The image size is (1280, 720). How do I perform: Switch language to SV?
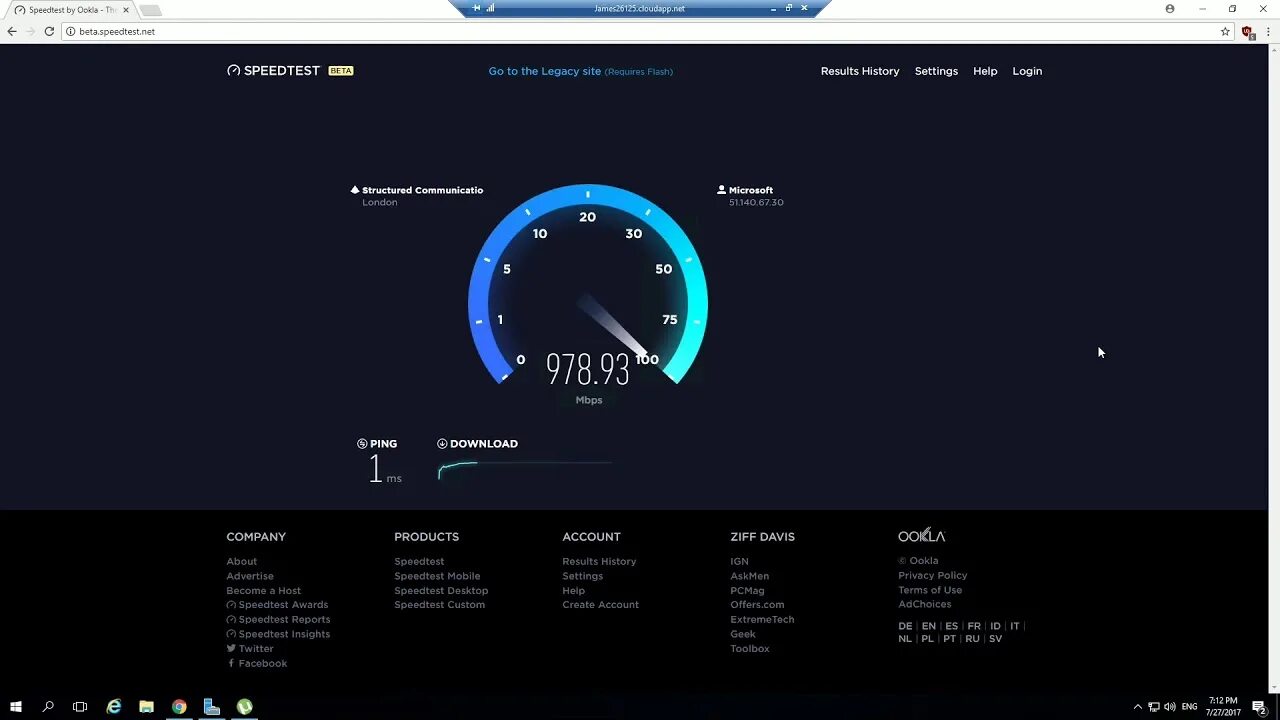(x=995, y=639)
